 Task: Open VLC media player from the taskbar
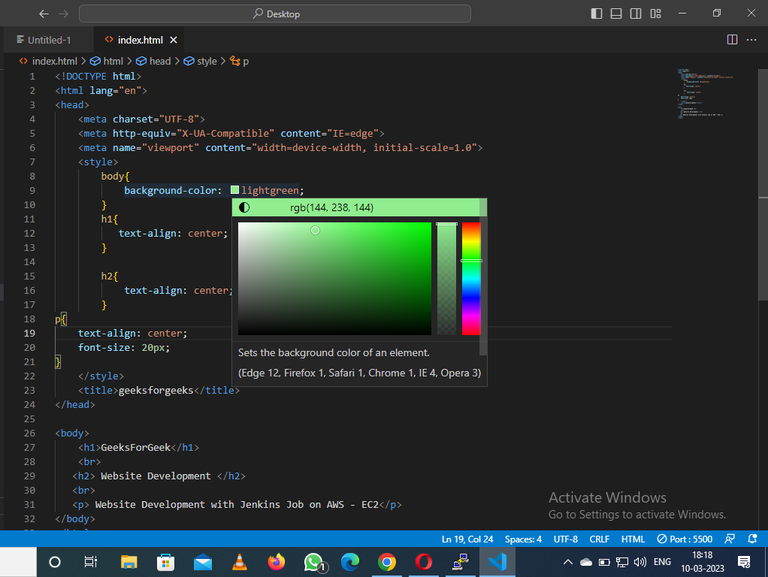[239, 562]
